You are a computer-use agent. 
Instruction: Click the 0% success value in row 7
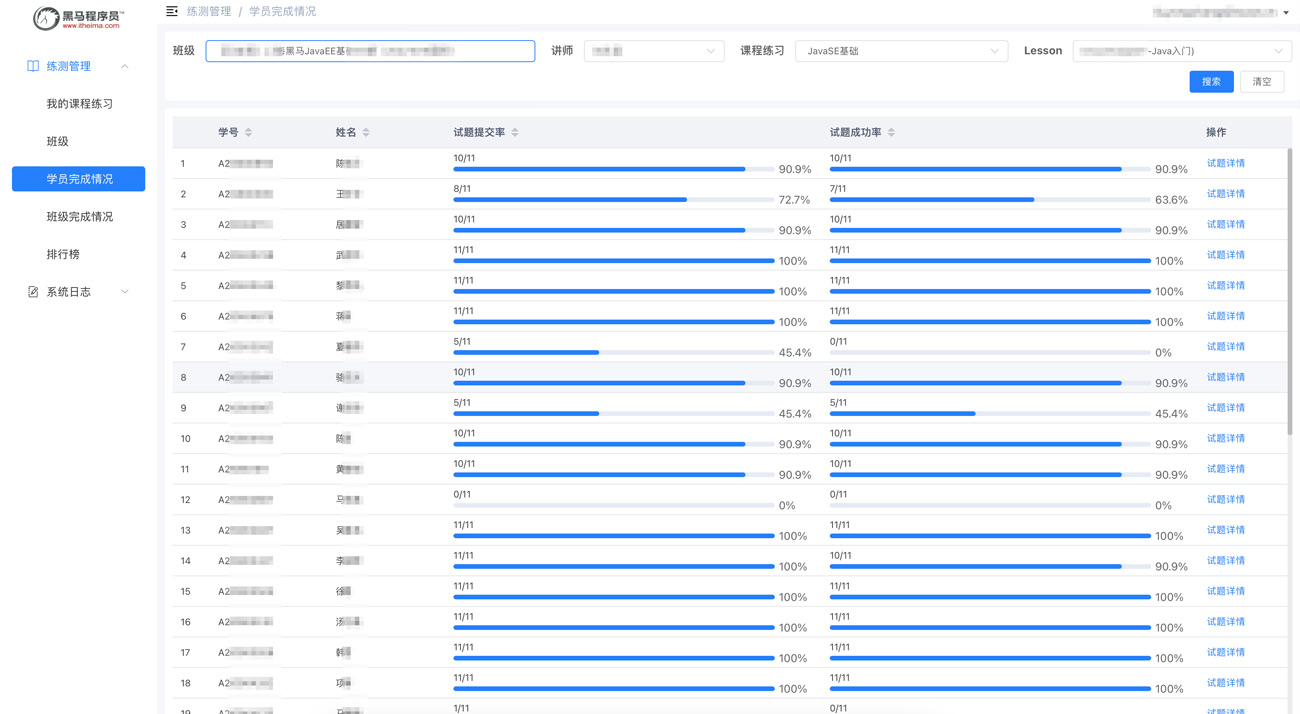1163,353
